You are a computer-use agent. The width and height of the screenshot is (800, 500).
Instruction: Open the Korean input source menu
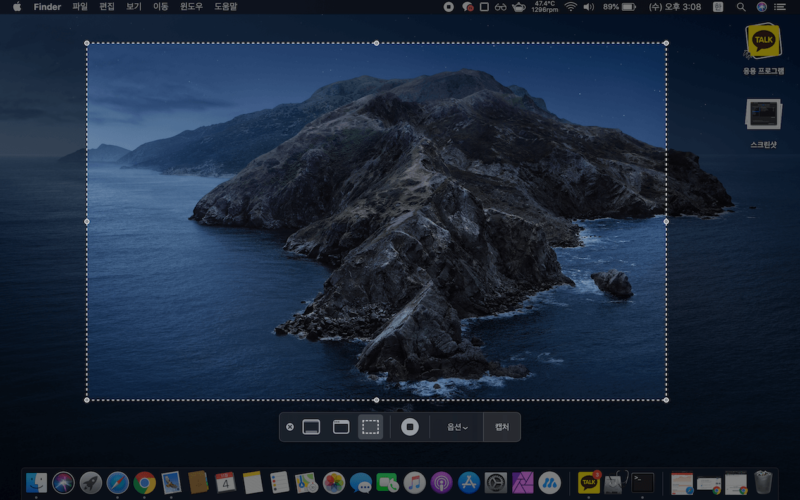click(718, 7)
